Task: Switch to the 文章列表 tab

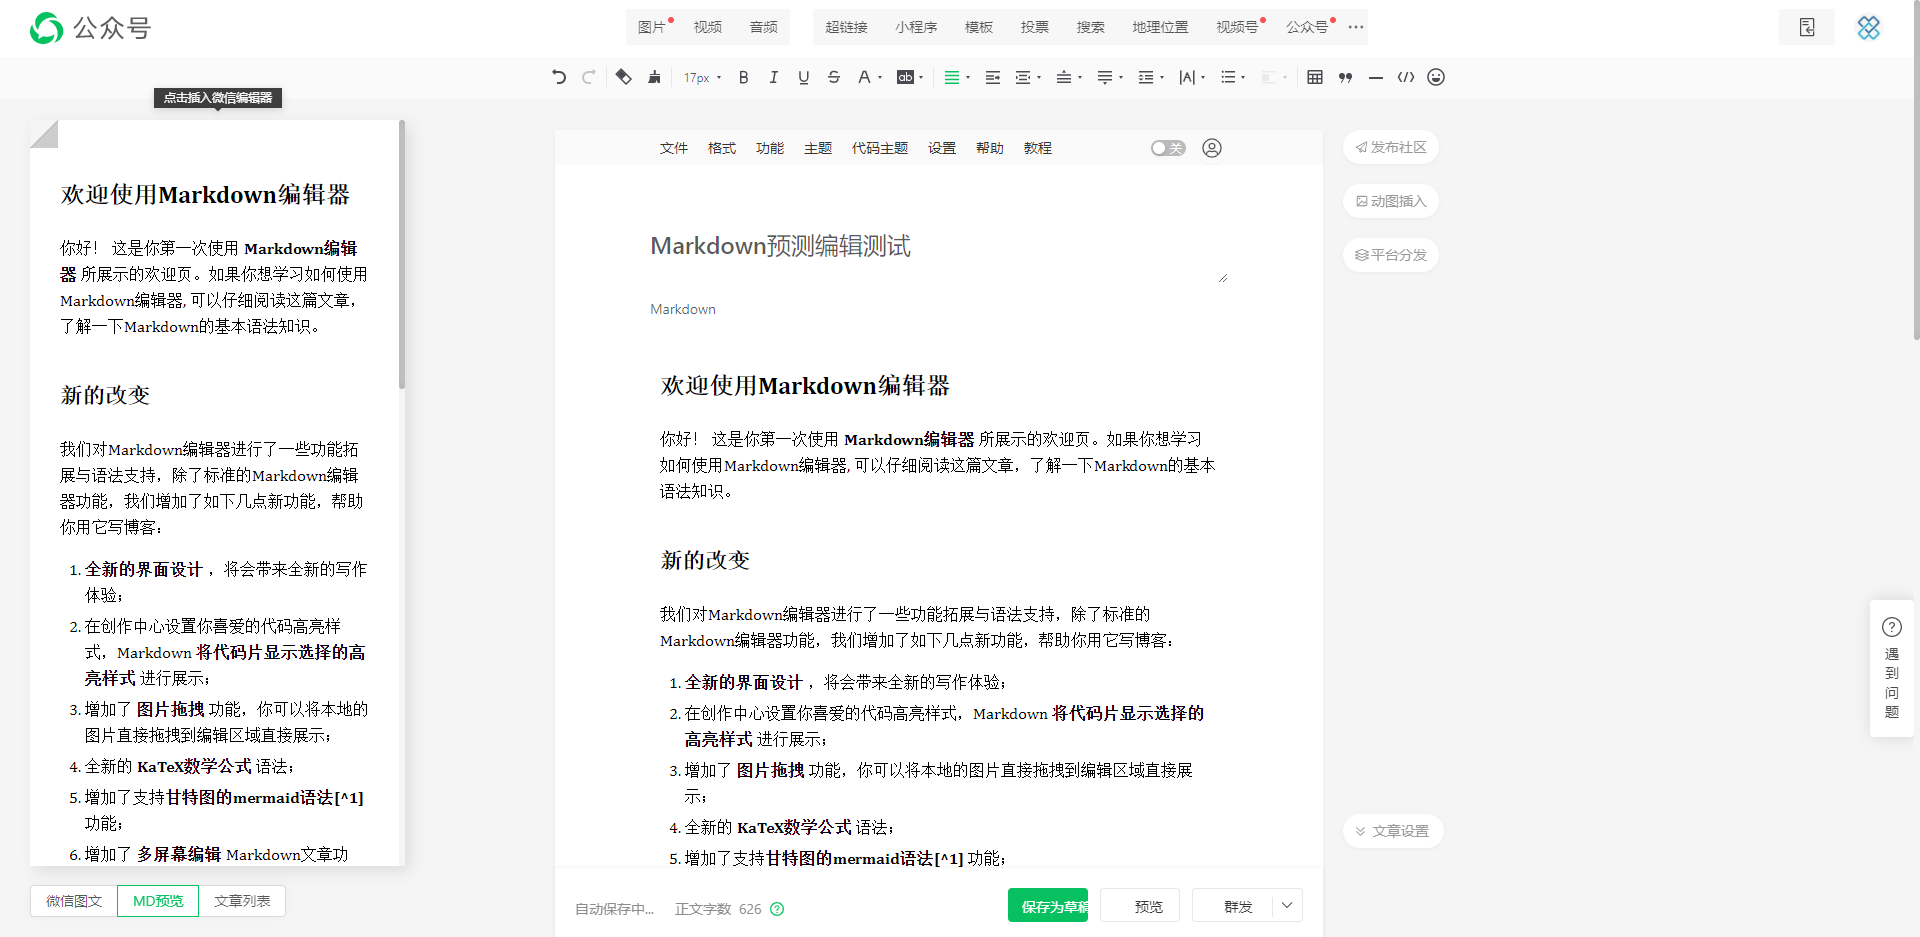Action: click(242, 901)
